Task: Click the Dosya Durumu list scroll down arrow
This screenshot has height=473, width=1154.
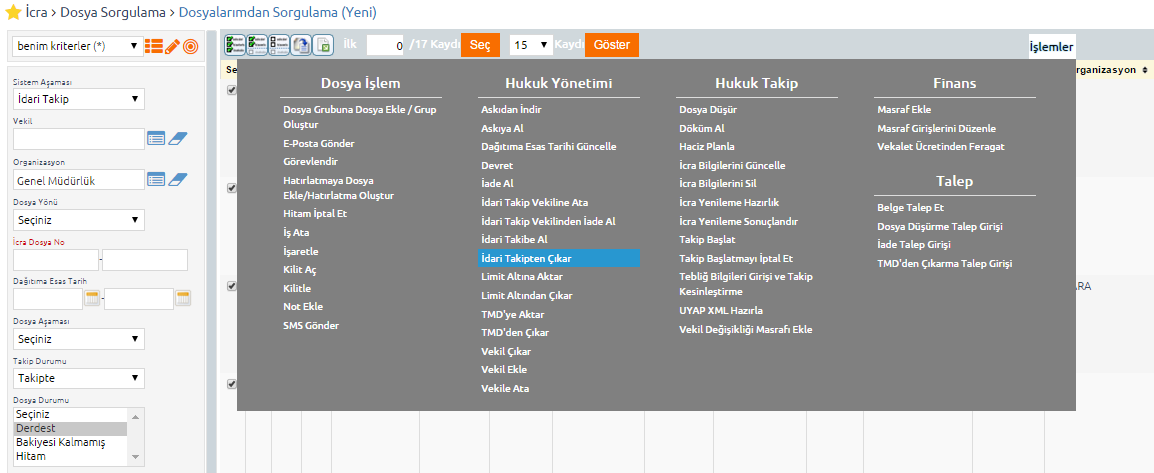Action: coord(135,457)
